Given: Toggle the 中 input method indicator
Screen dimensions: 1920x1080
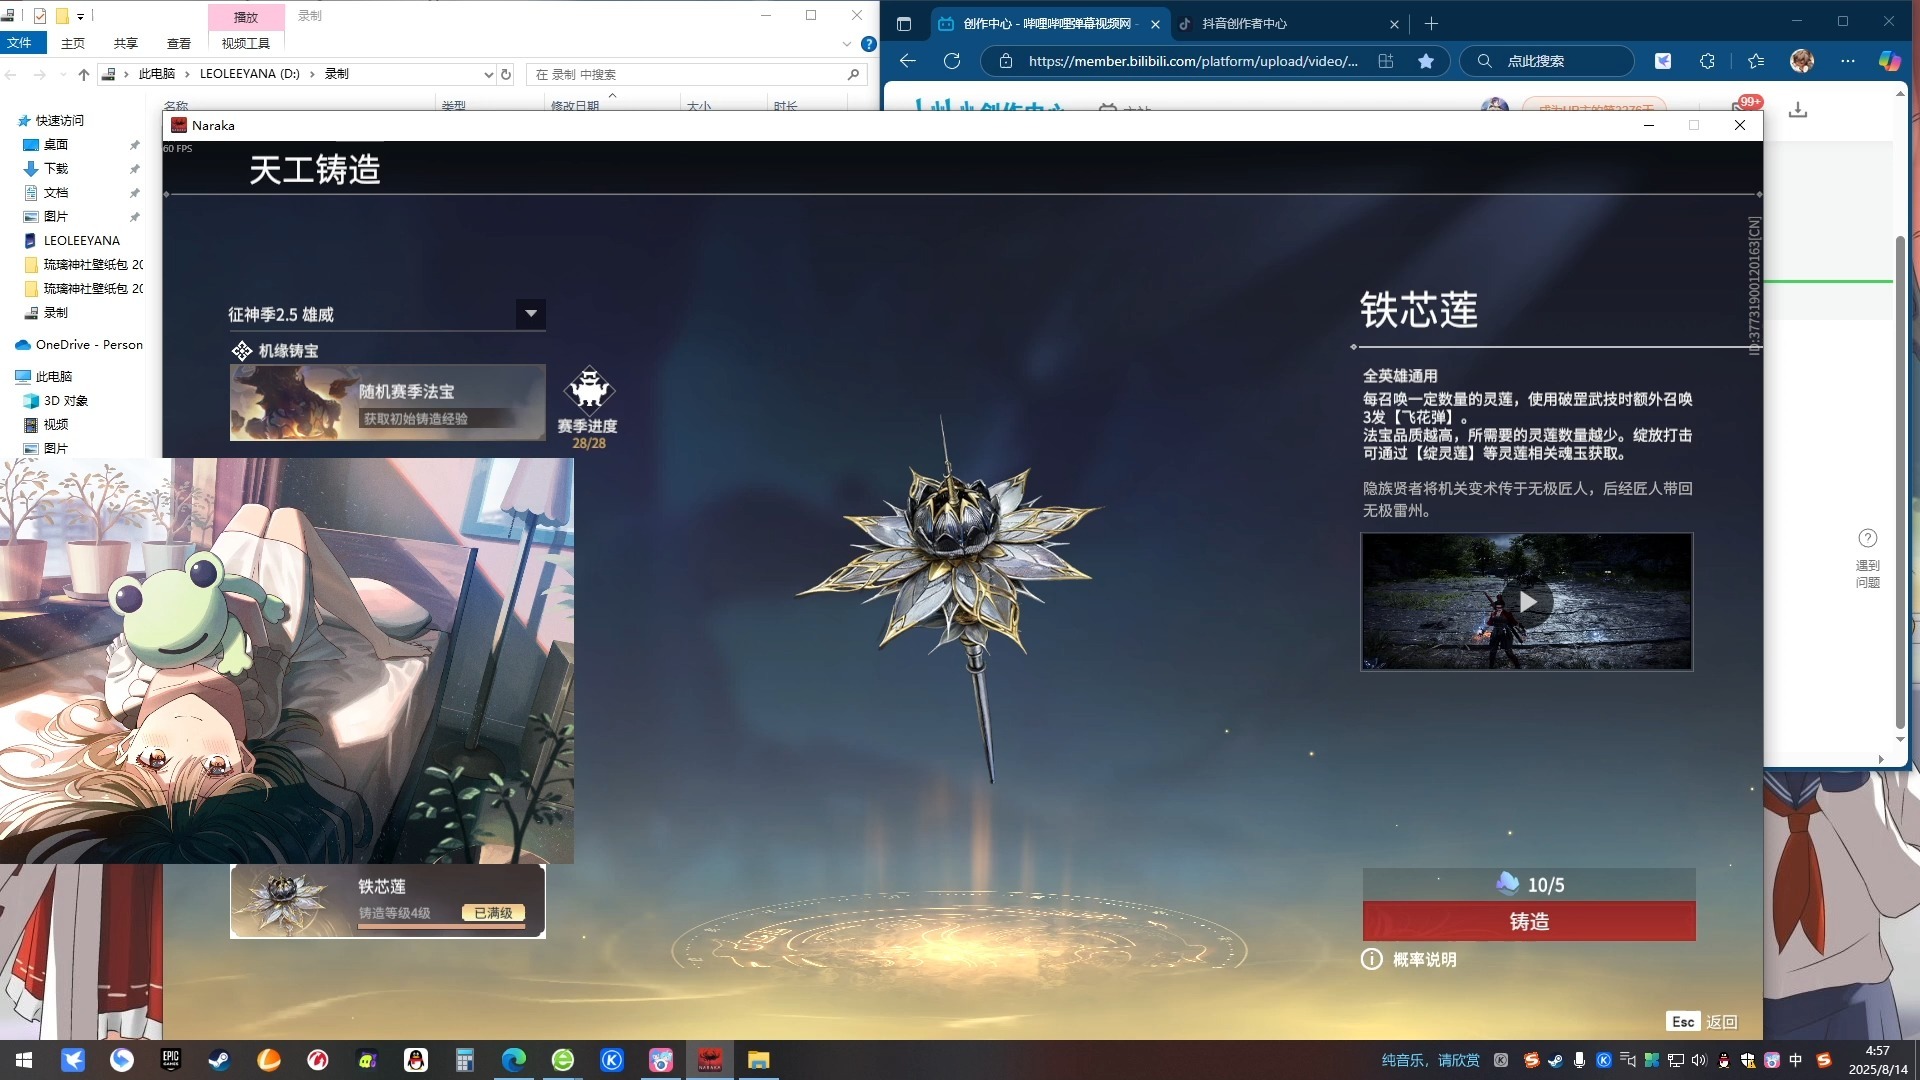Looking at the screenshot, I should pyautogui.click(x=1796, y=1060).
